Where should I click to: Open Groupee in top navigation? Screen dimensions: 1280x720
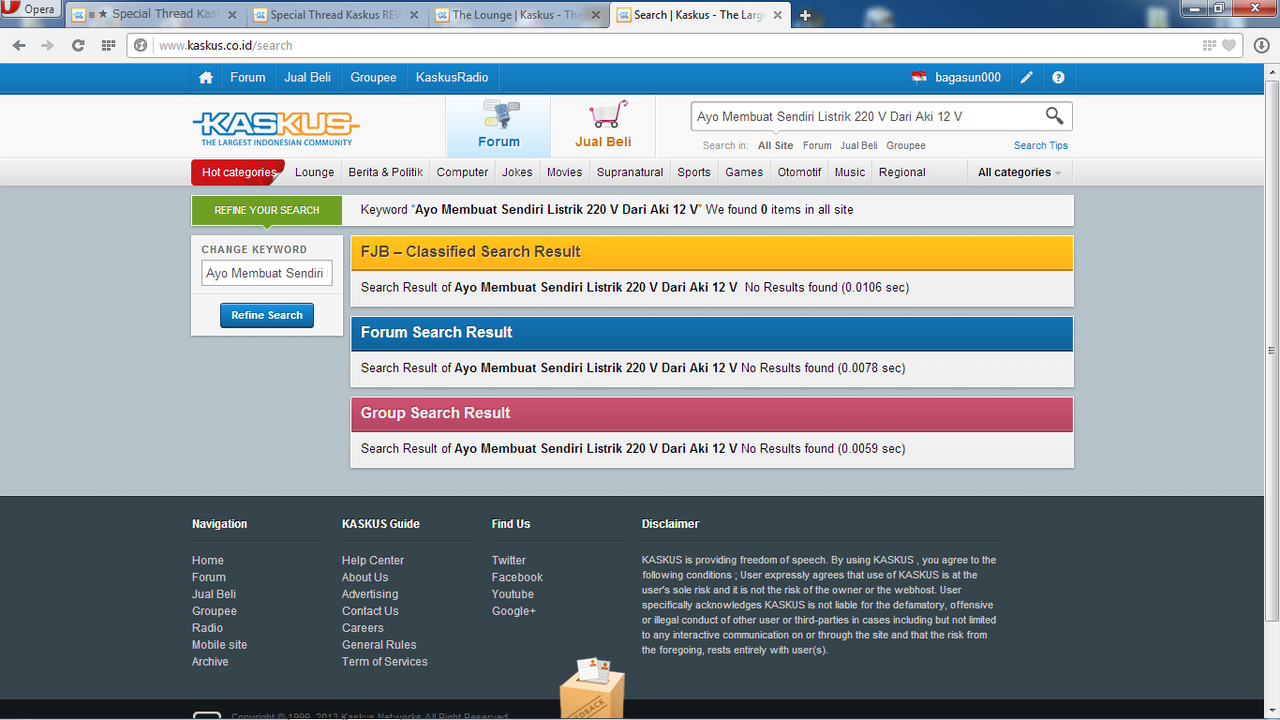373,78
